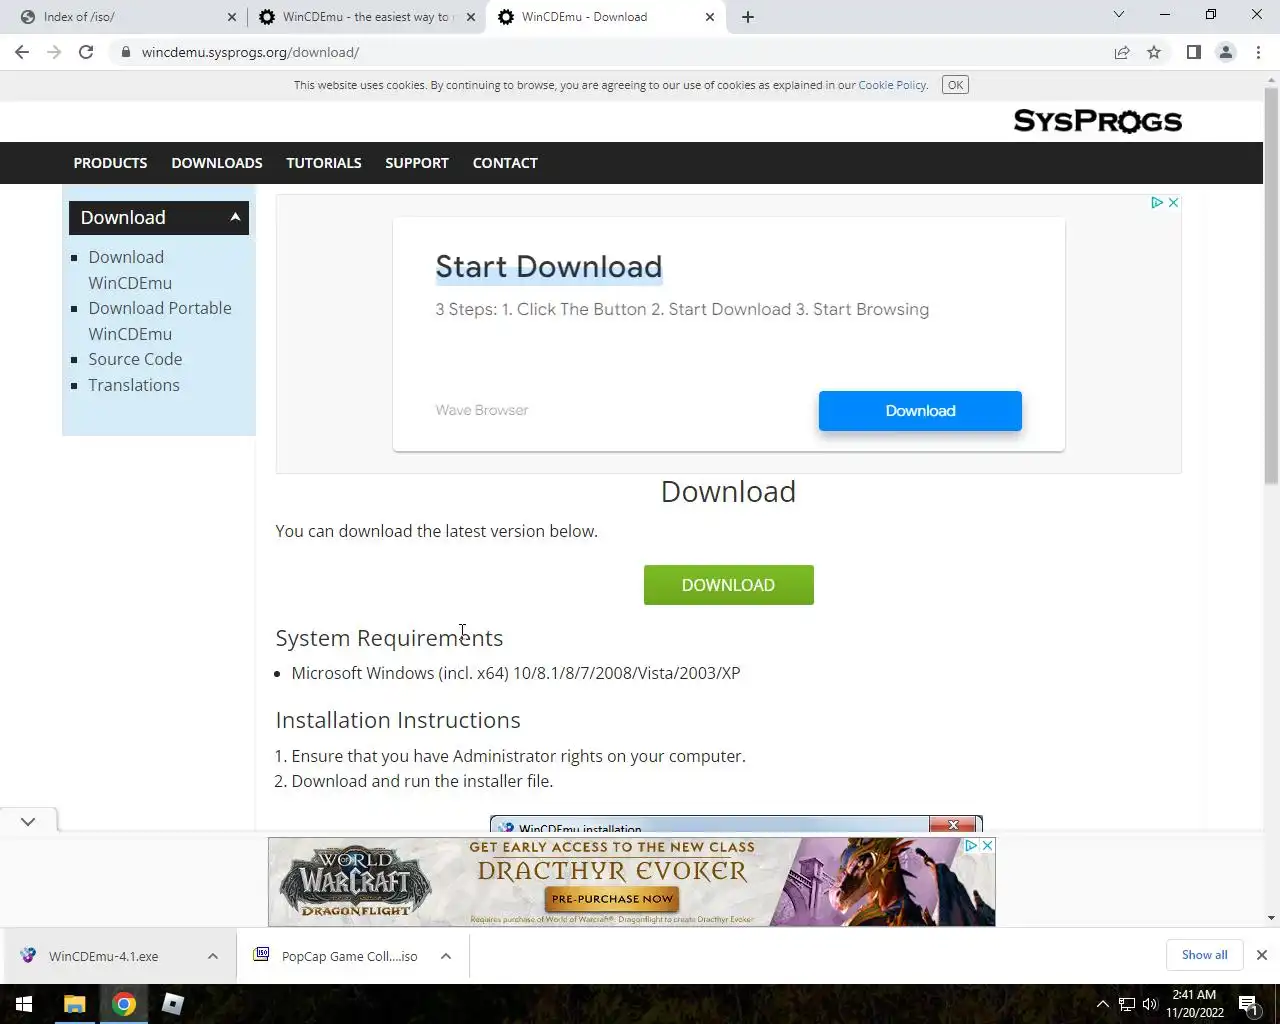This screenshot has width=1280, height=1024.
Task: Click the network tray icon
Action: pyautogui.click(x=1127, y=1004)
